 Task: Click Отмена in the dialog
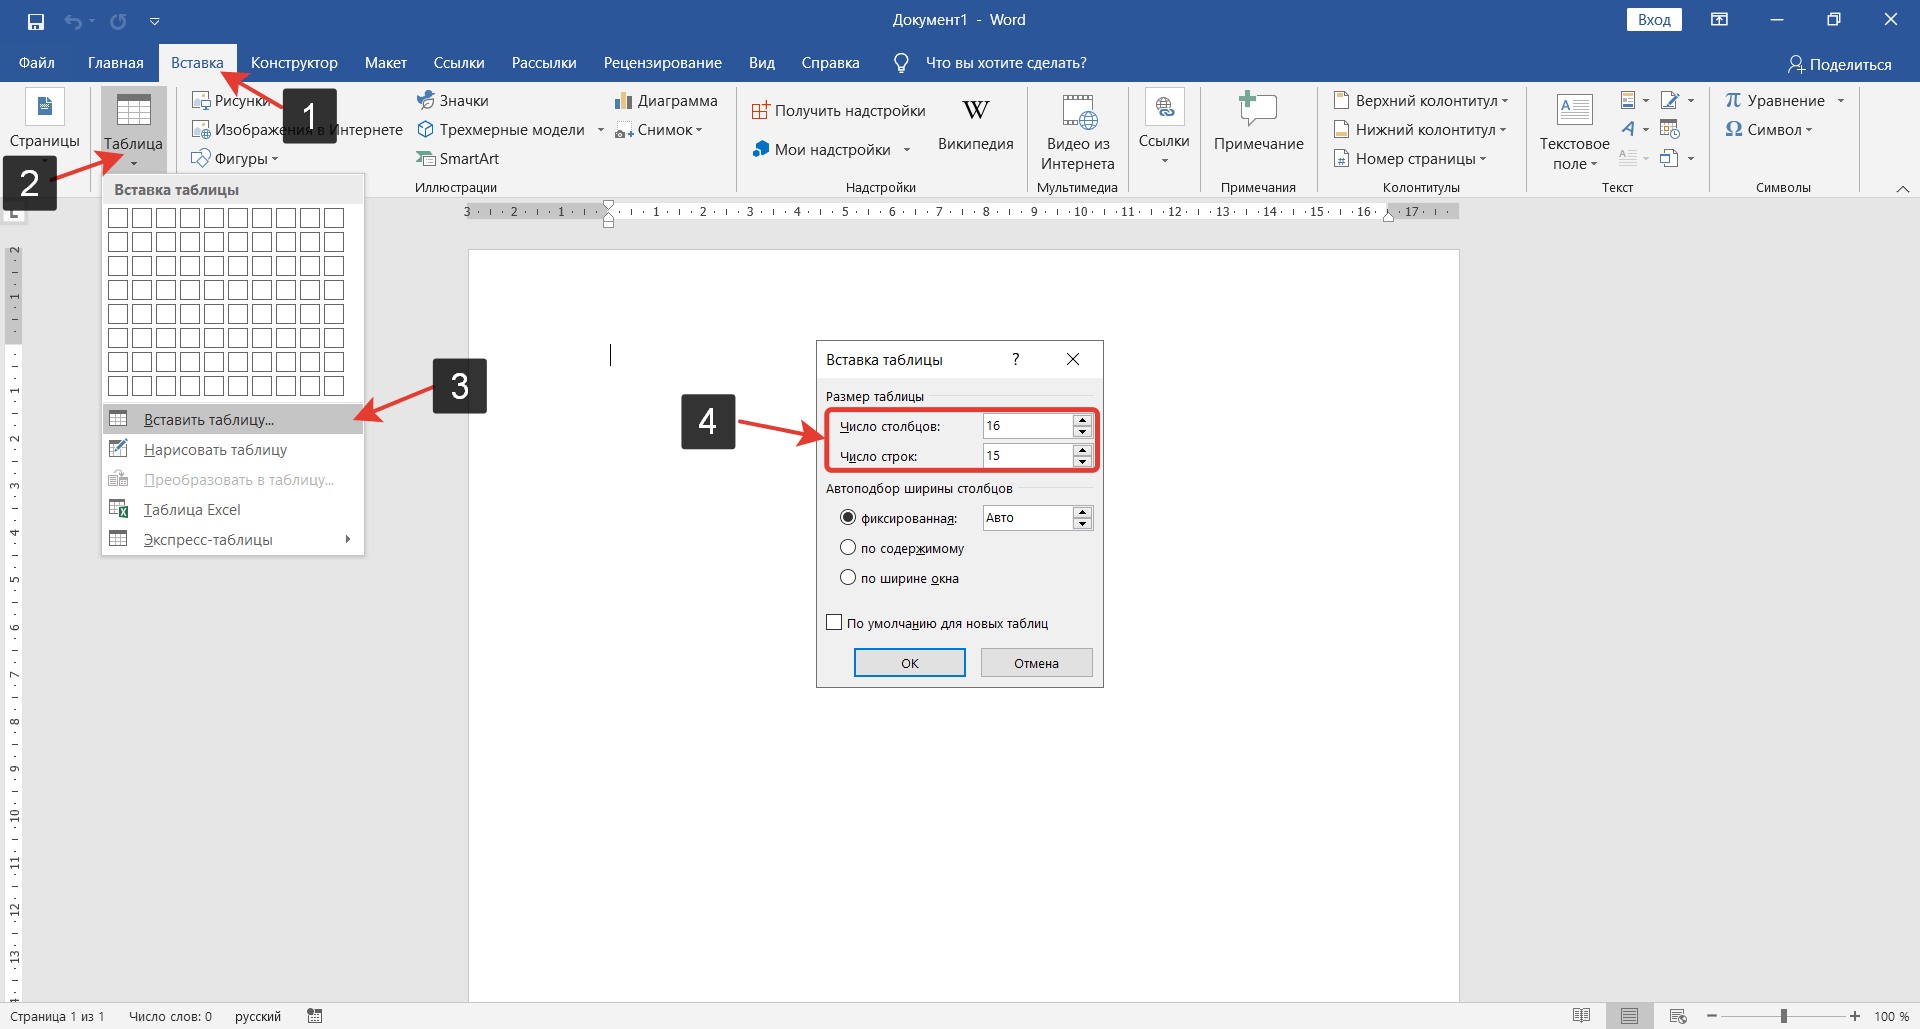point(1036,663)
